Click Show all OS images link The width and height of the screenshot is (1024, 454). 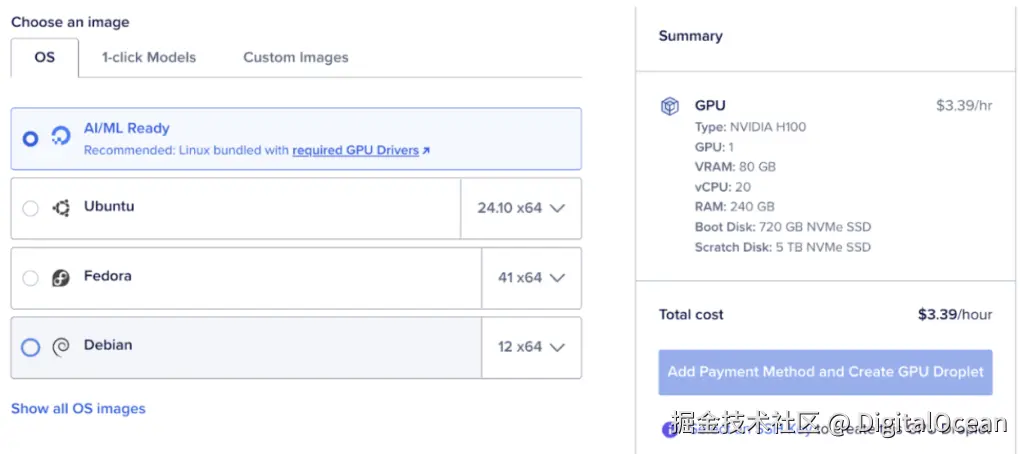(x=78, y=409)
